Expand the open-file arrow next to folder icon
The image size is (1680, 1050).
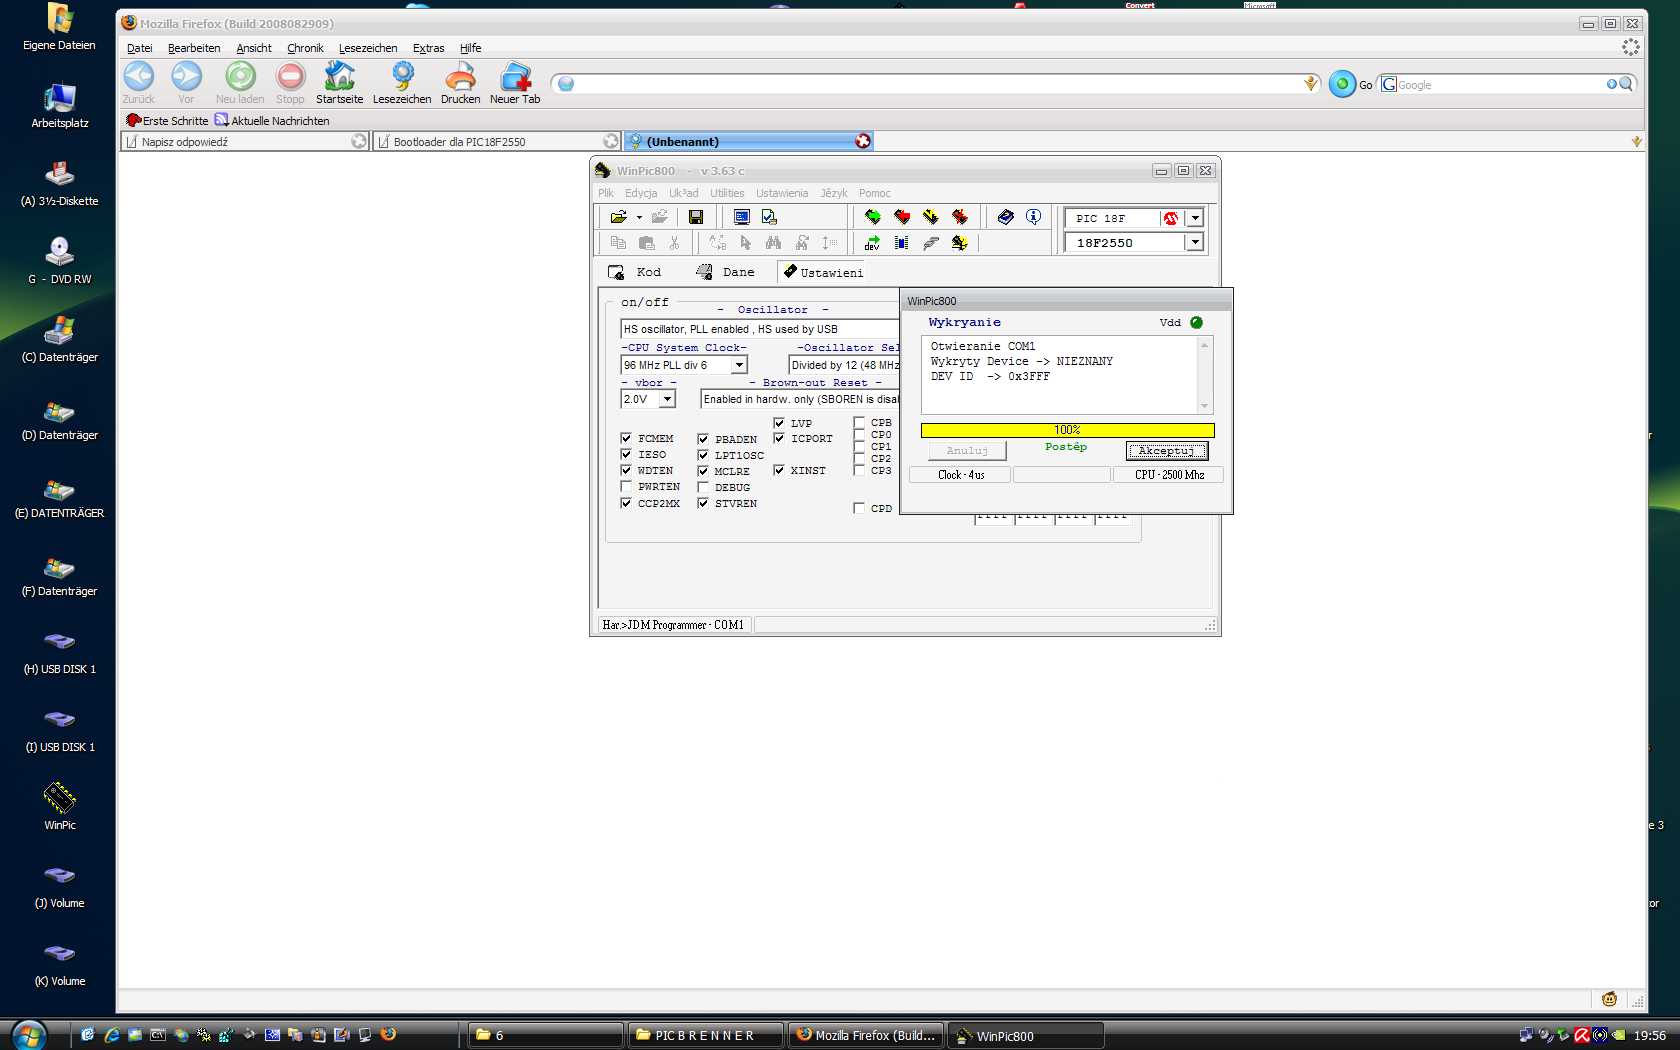(x=639, y=217)
